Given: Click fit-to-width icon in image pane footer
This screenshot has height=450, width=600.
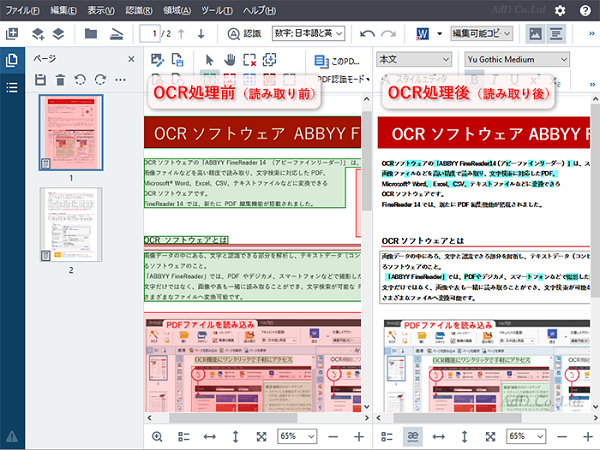Looking at the screenshot, I should pos(210,437).
